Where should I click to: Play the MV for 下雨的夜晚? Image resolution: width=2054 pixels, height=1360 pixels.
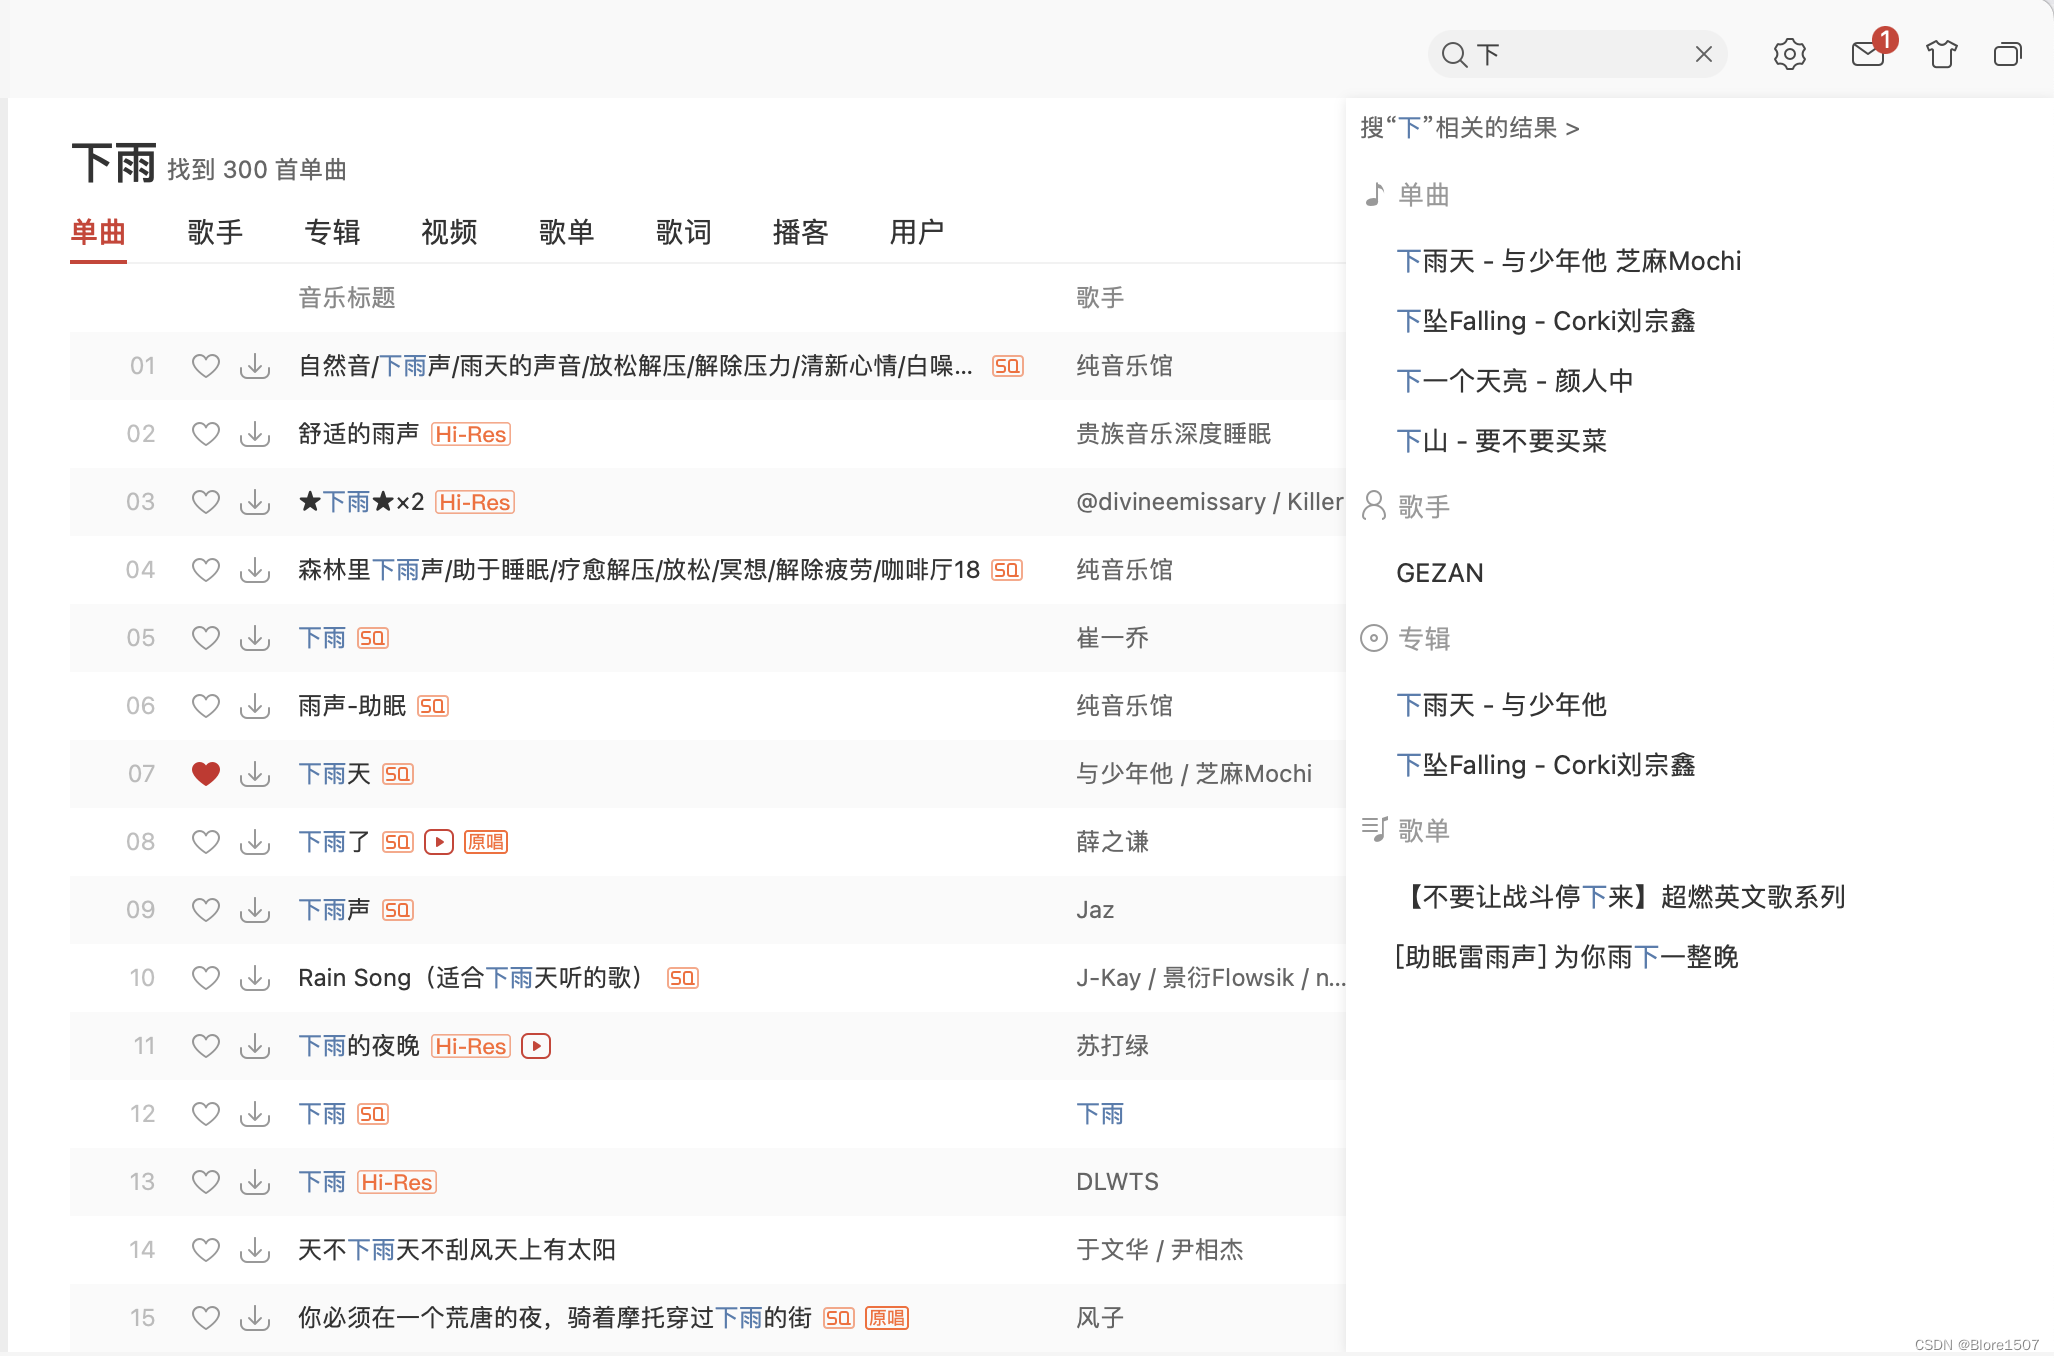536,1046
